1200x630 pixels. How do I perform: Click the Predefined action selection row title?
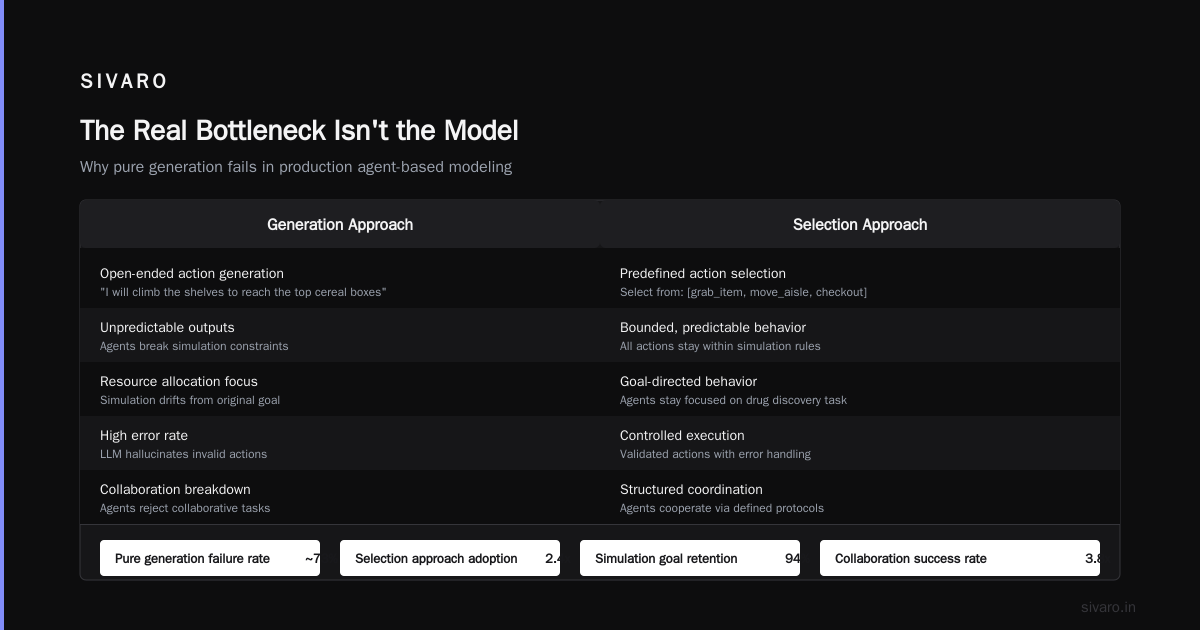(703, 274)
